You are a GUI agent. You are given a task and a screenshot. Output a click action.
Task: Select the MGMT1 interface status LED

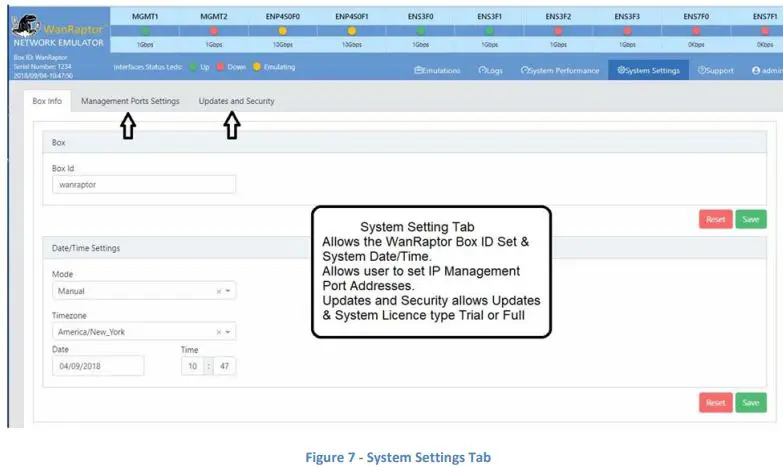pyautogui.click(x=145, y=31)
